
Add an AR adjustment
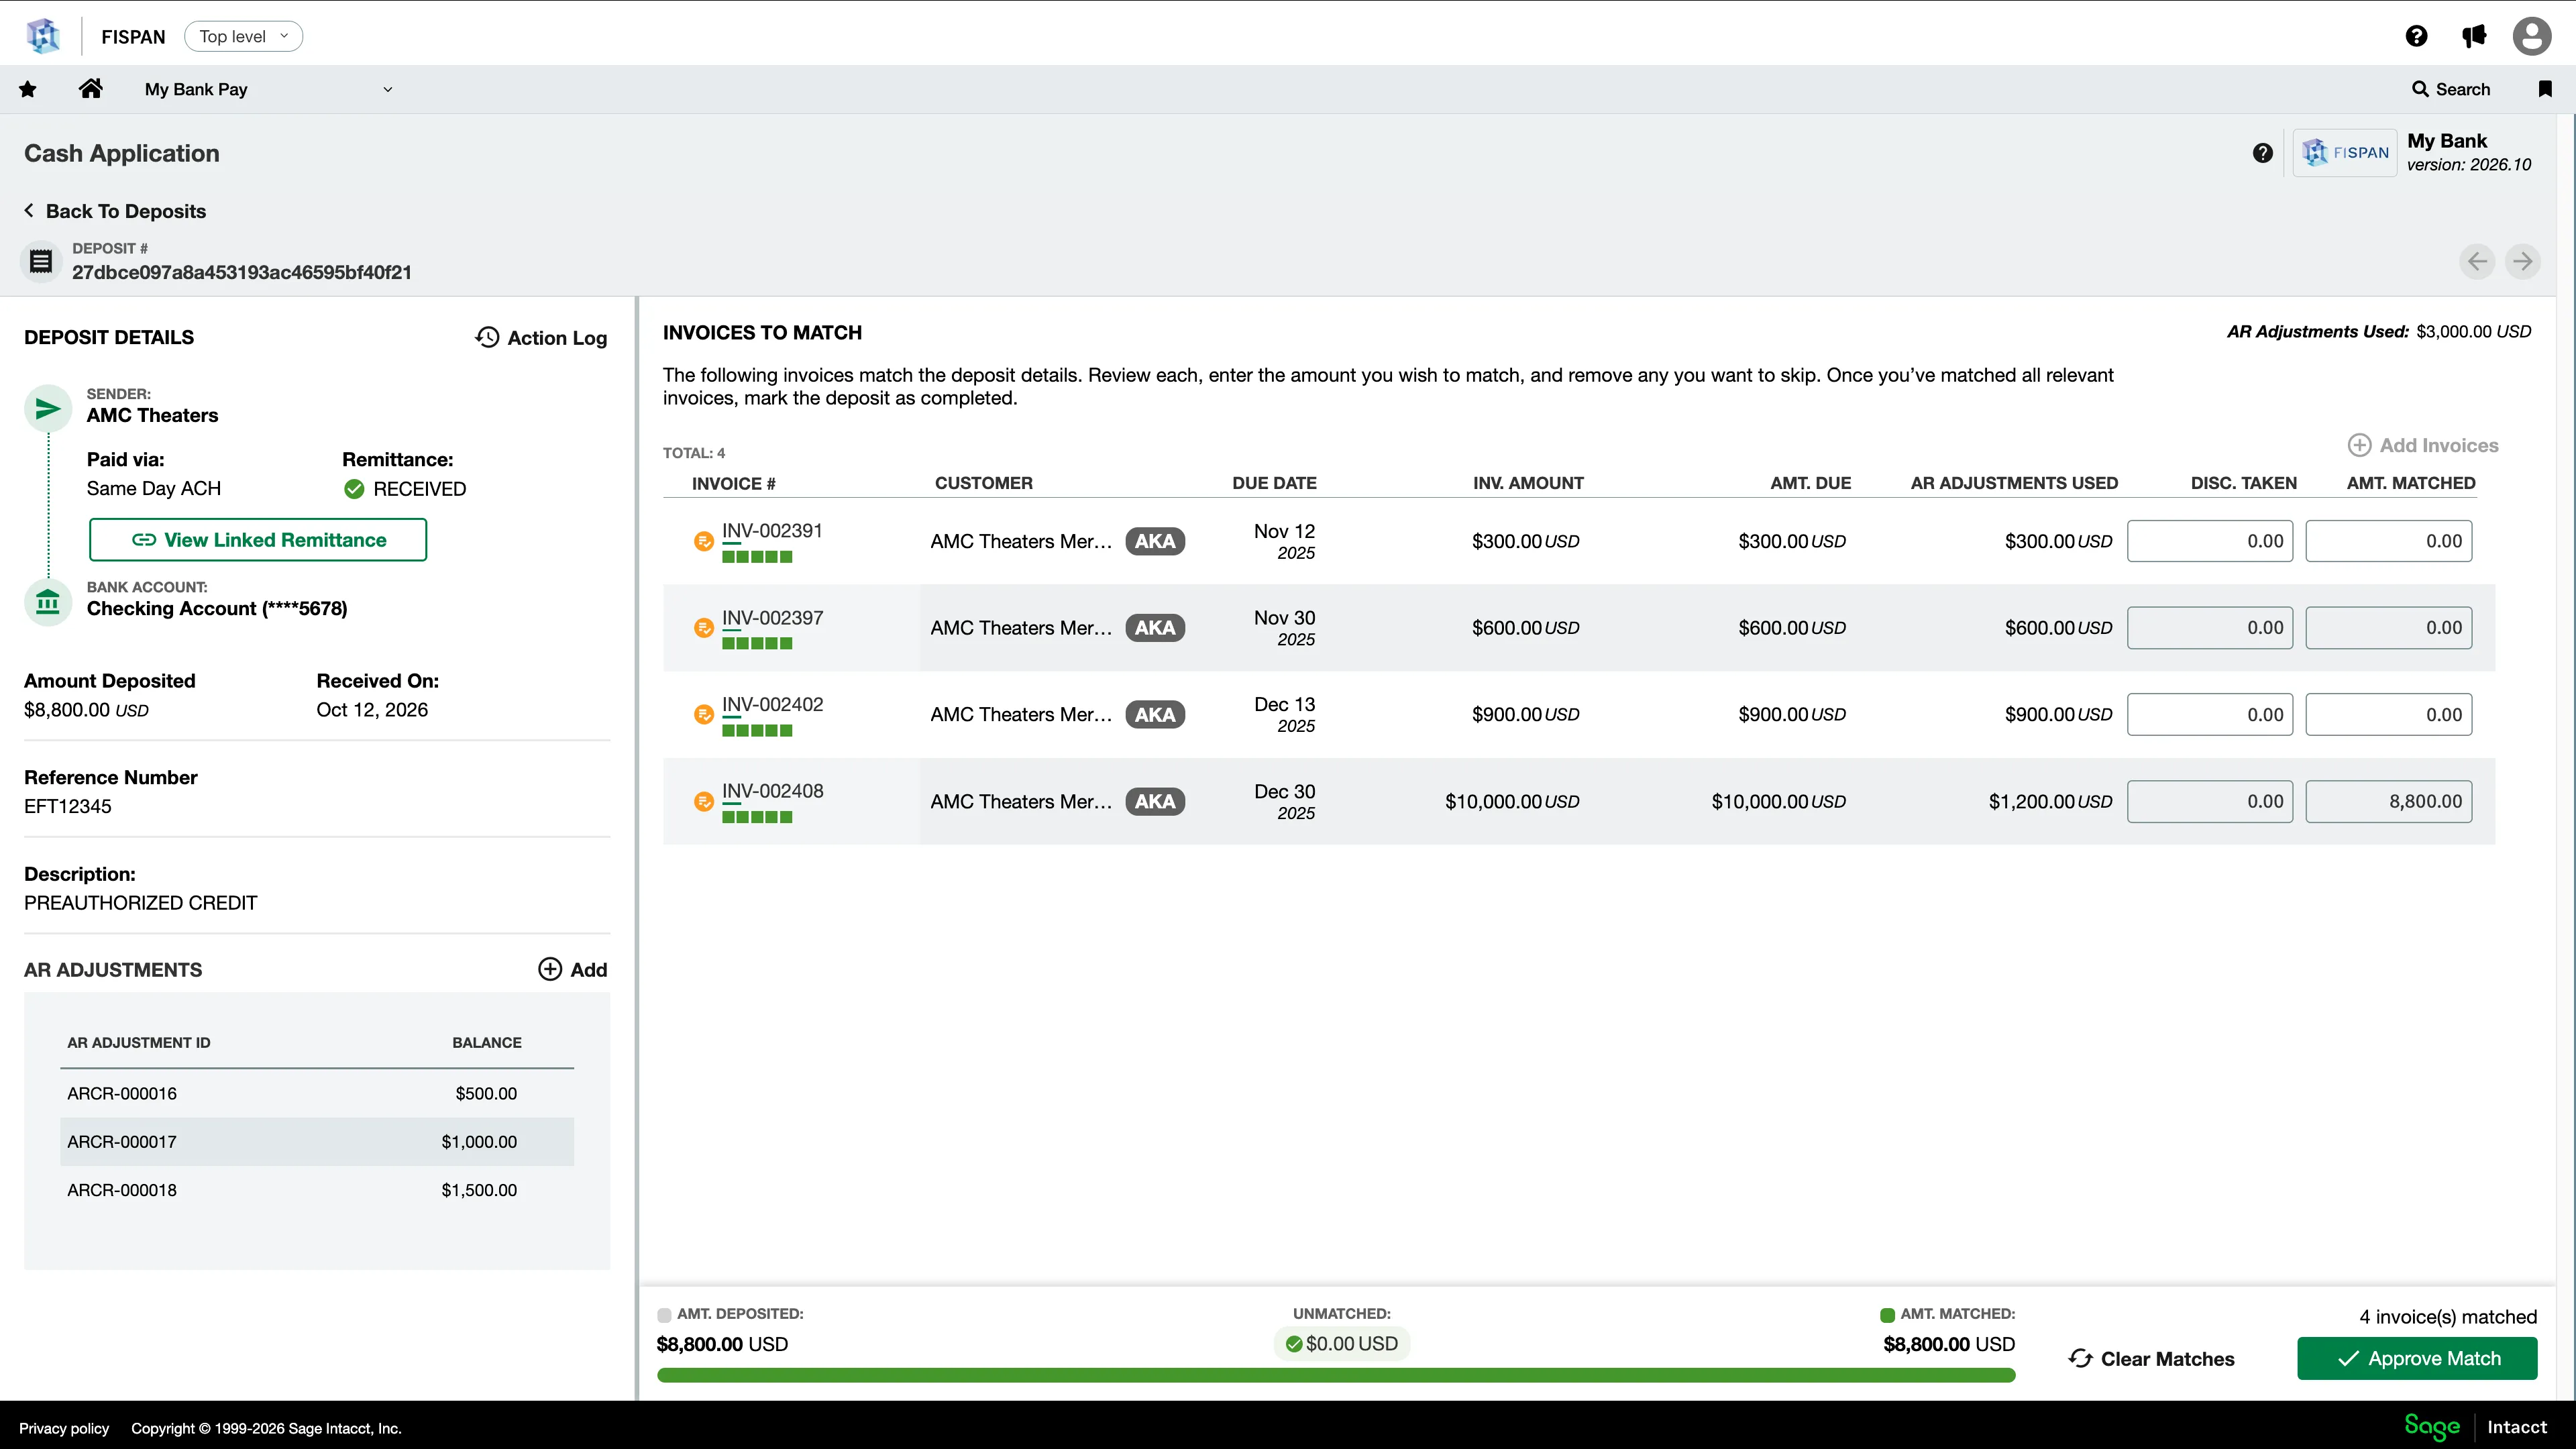(x=573, y=970)
